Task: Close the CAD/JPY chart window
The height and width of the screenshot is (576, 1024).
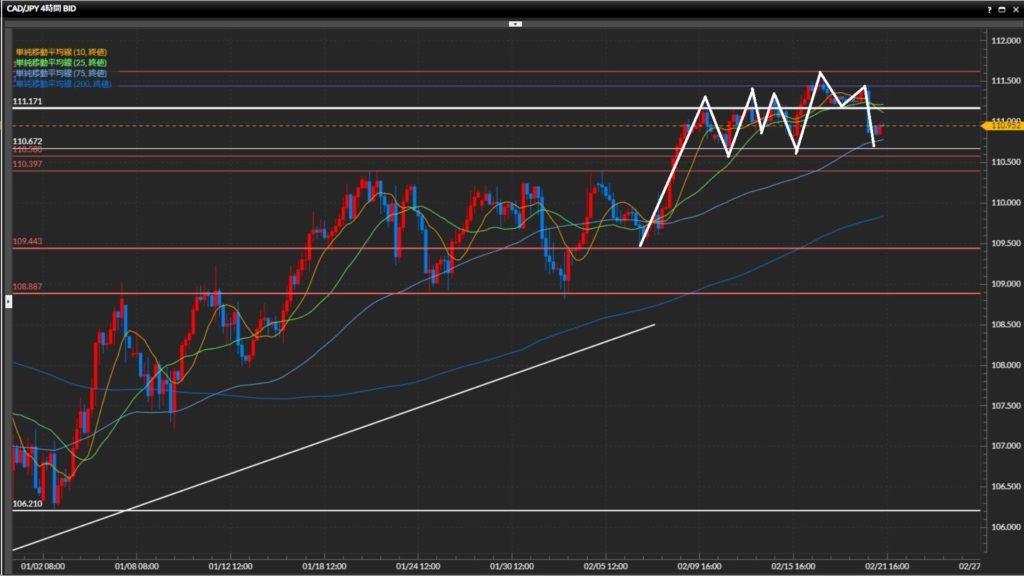Action: (x=1015, y=8)
